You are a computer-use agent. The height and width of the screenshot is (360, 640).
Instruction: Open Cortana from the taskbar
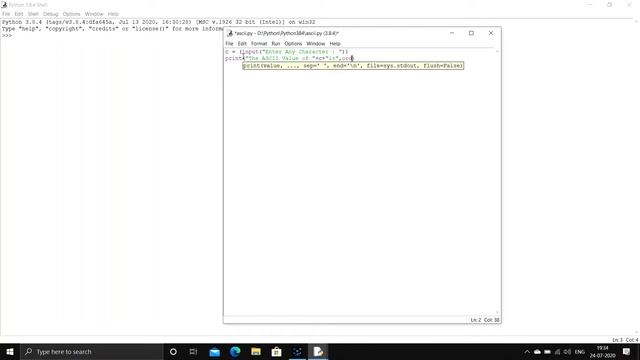point(173,351)
